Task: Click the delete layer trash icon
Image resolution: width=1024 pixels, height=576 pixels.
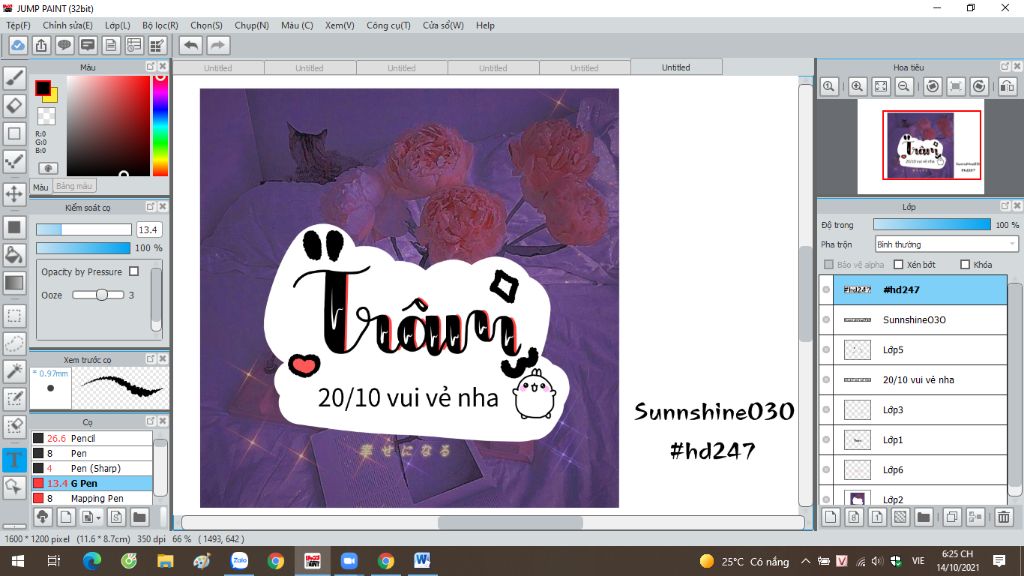Action: point(1004,517)
